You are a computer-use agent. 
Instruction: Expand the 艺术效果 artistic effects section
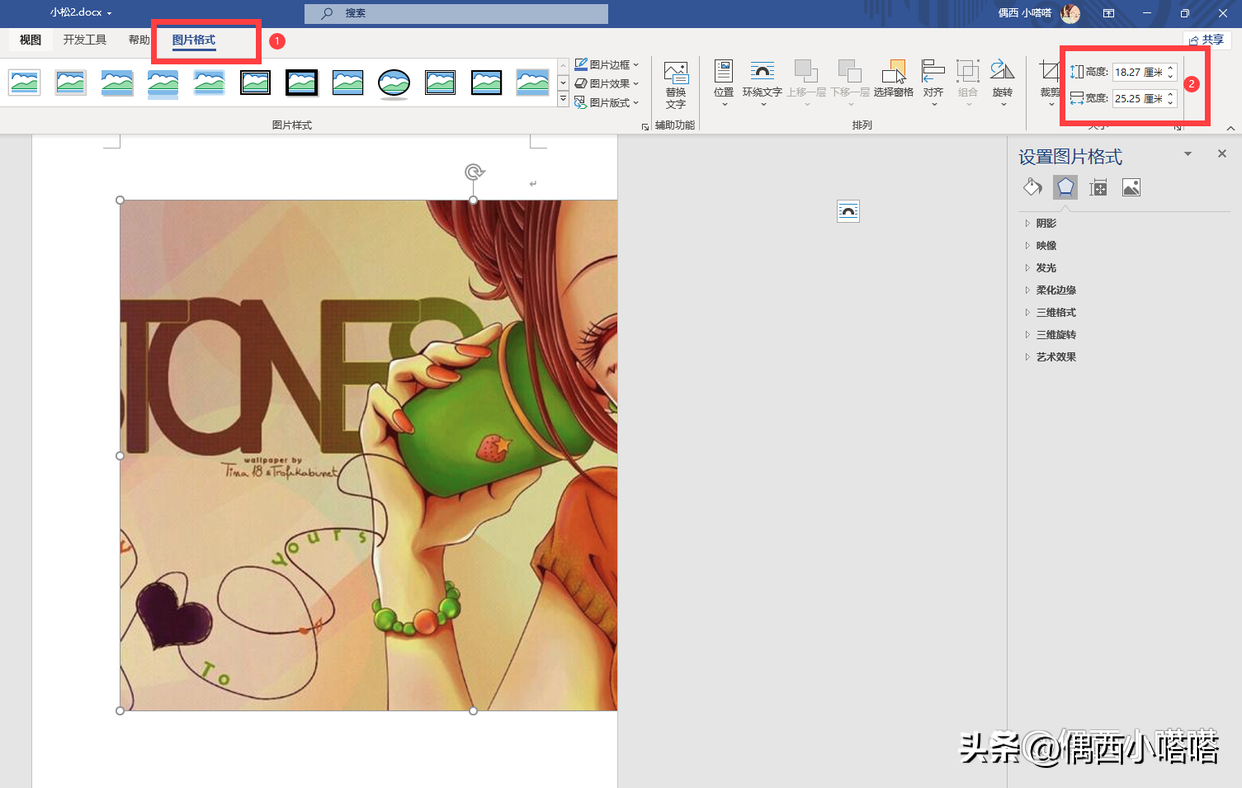click(1055, 357)
